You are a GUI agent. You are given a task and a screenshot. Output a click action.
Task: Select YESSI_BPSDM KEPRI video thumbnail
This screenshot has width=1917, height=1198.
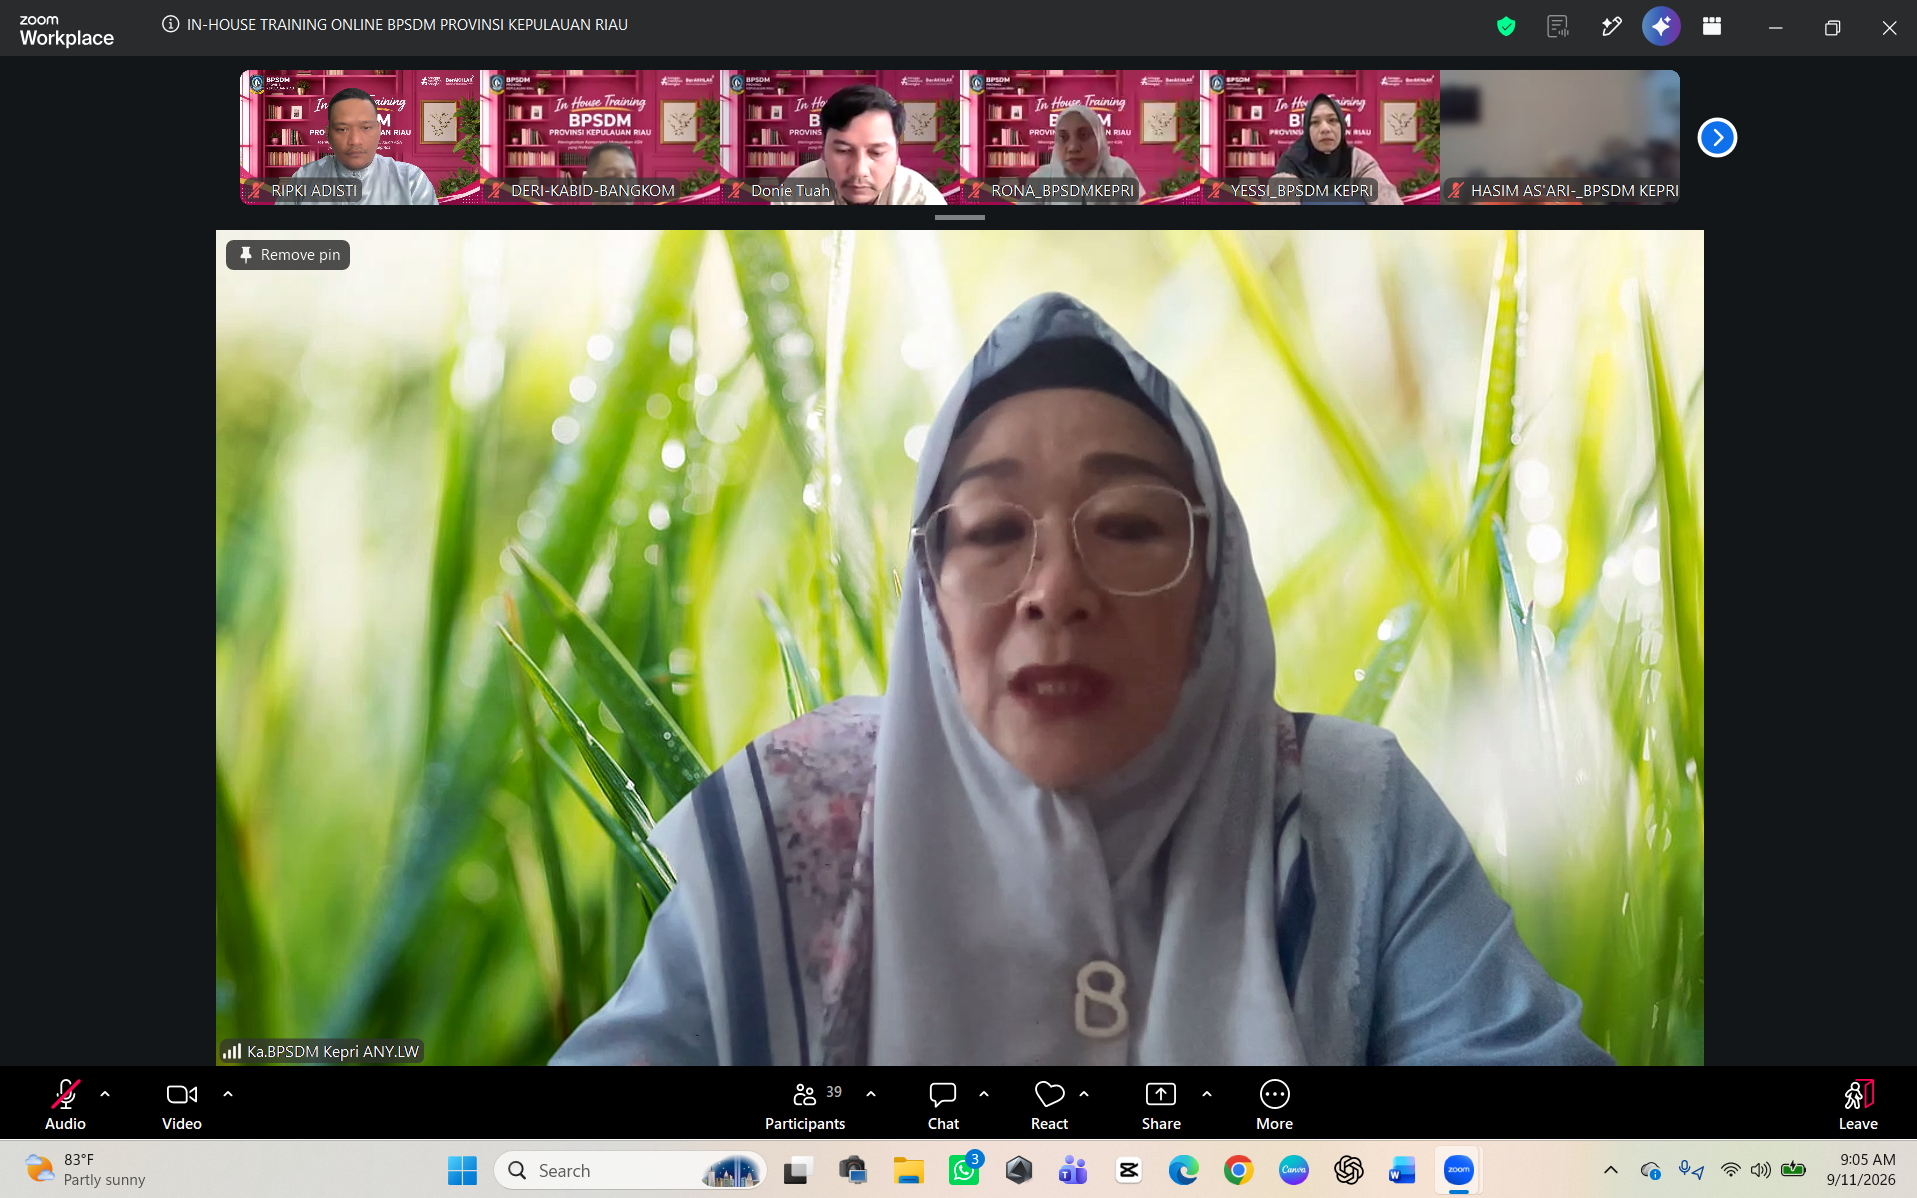point(1320,137)
